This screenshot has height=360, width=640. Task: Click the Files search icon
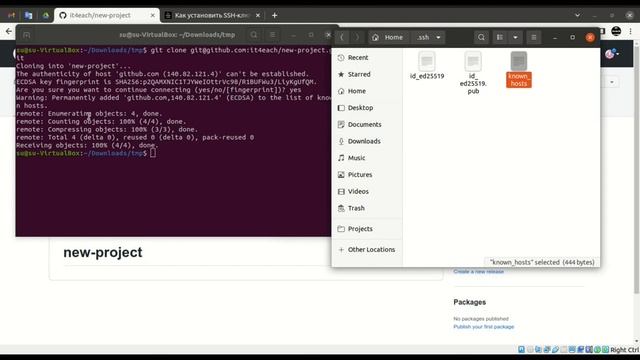pos(481,37)
